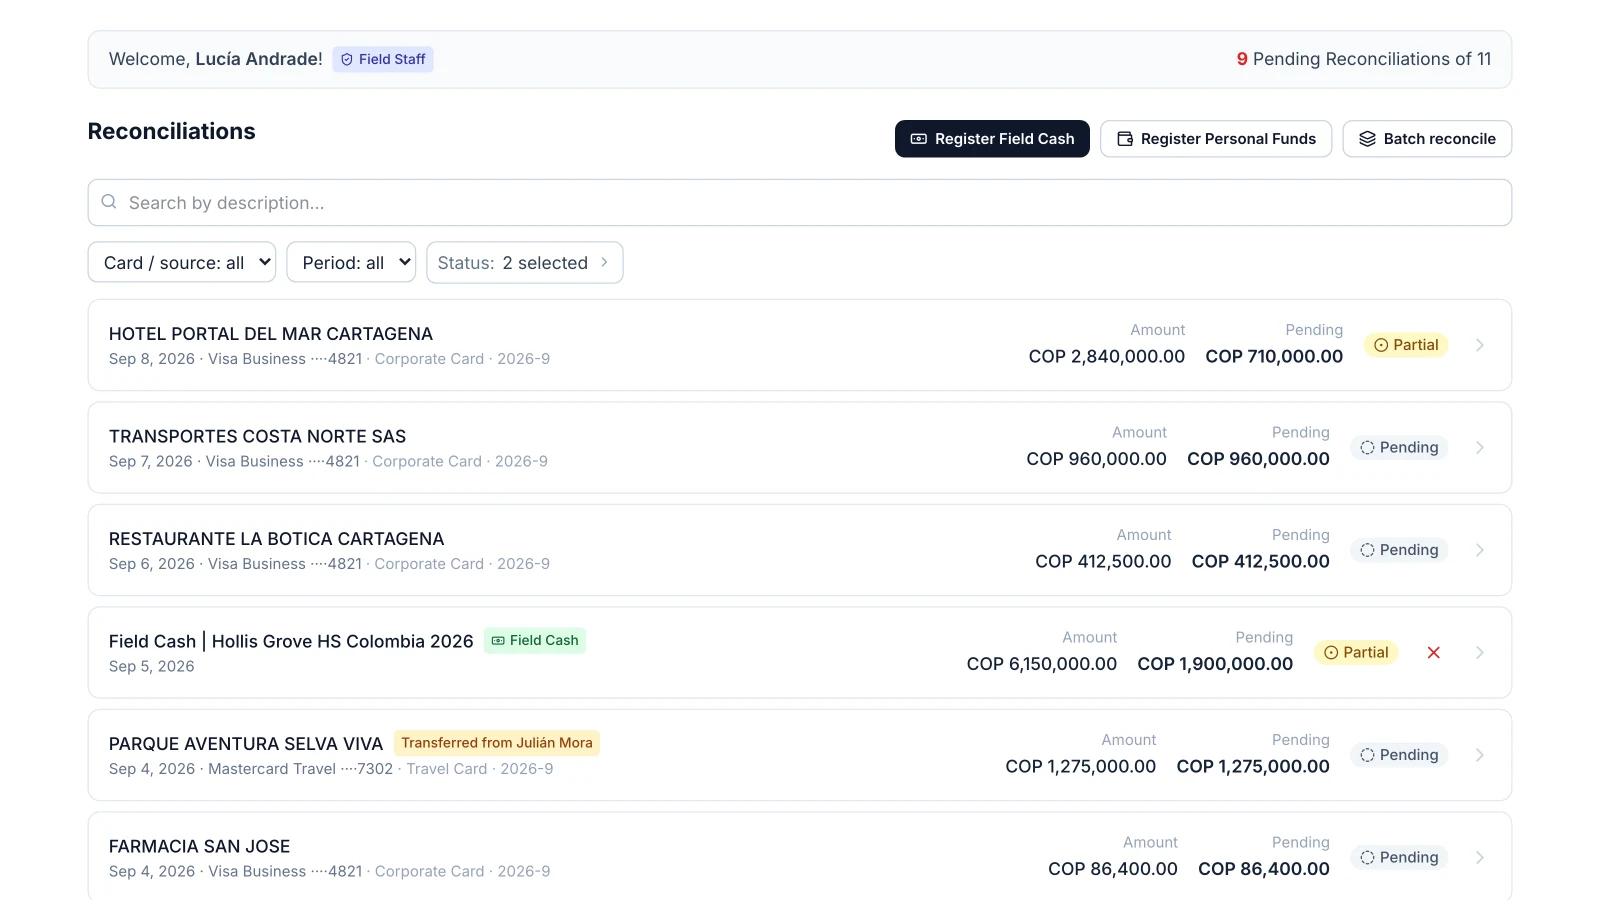Click Register Field Cash button
Viewport: 1600px width, 900px height.
pyautogui.click(x=992, y=139)
